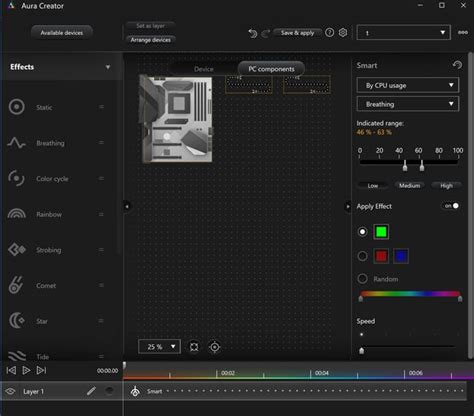Toggle Layer 1 visibility eye
474x416 pixels.
10,391
